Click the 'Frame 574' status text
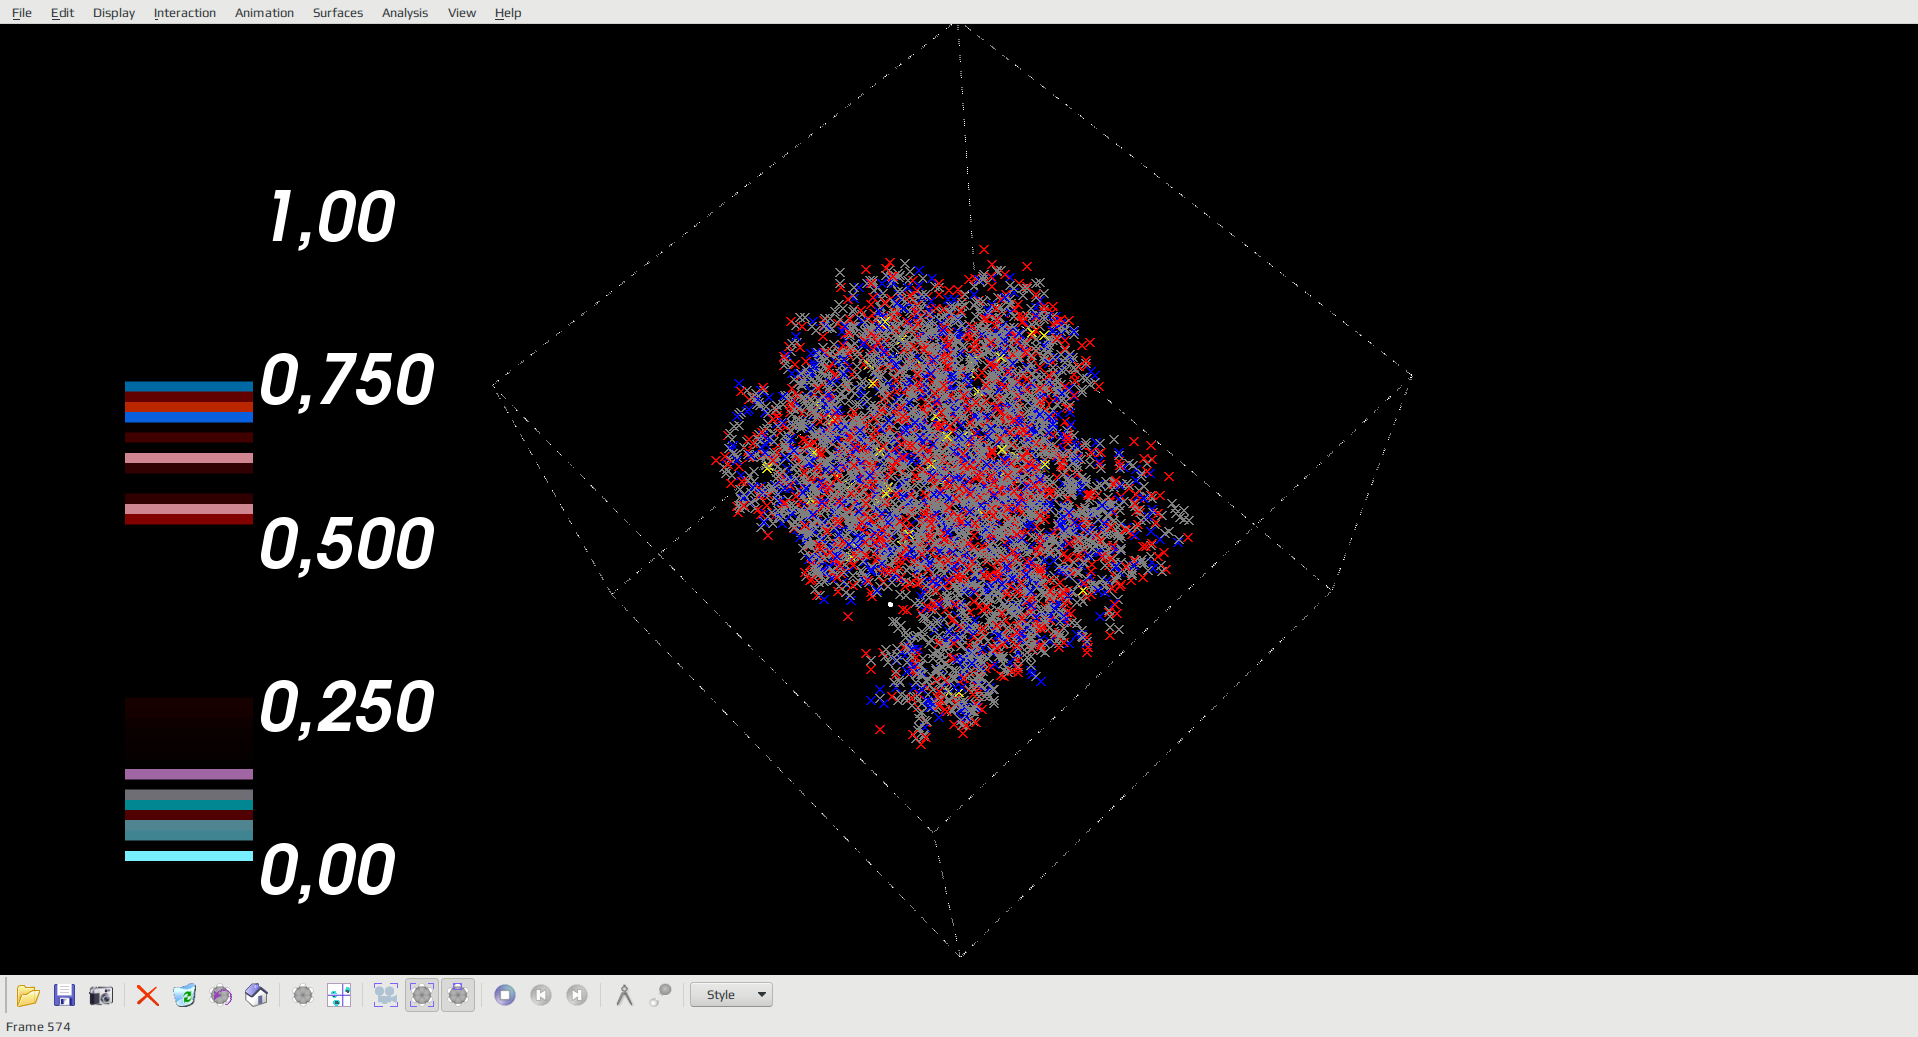The height and width of the screenshot is (1037, 1918). click(x=38, y=1027)
